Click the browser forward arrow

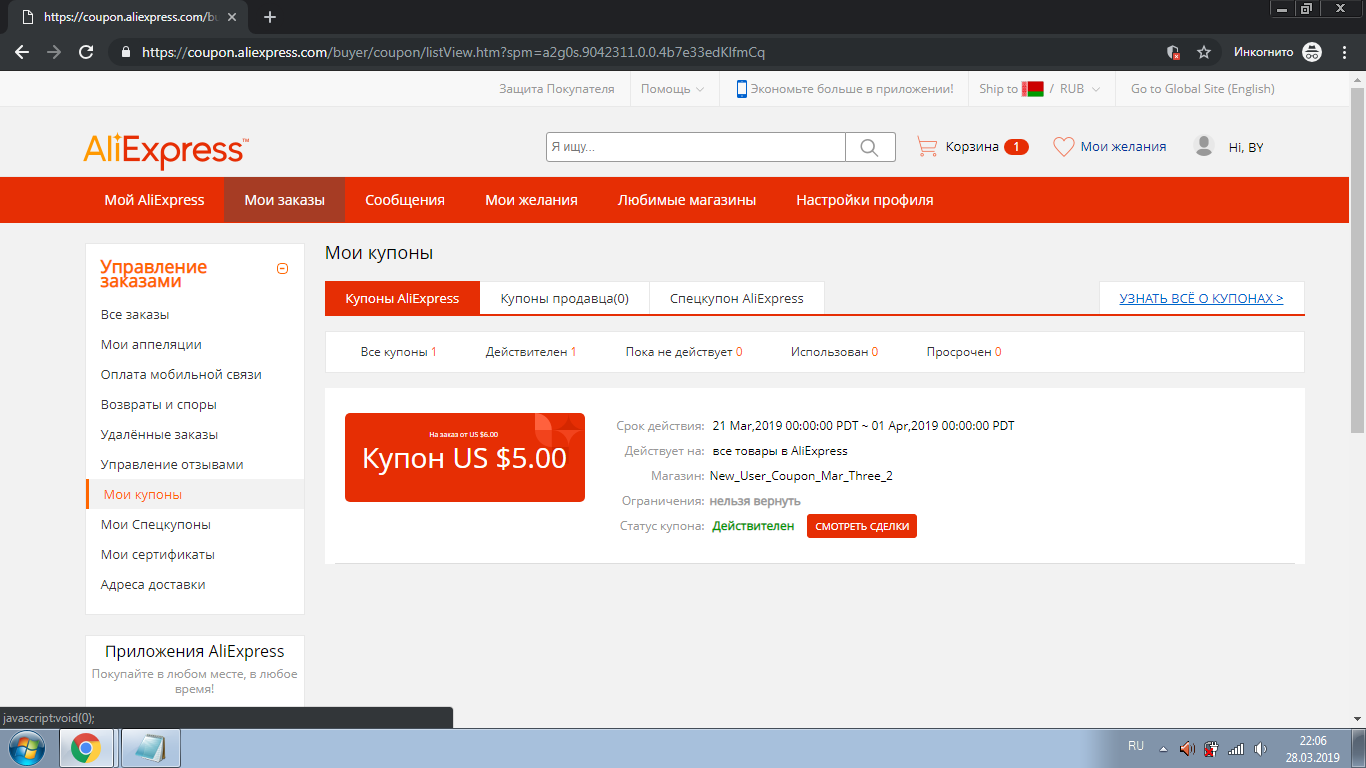(54, 52)
